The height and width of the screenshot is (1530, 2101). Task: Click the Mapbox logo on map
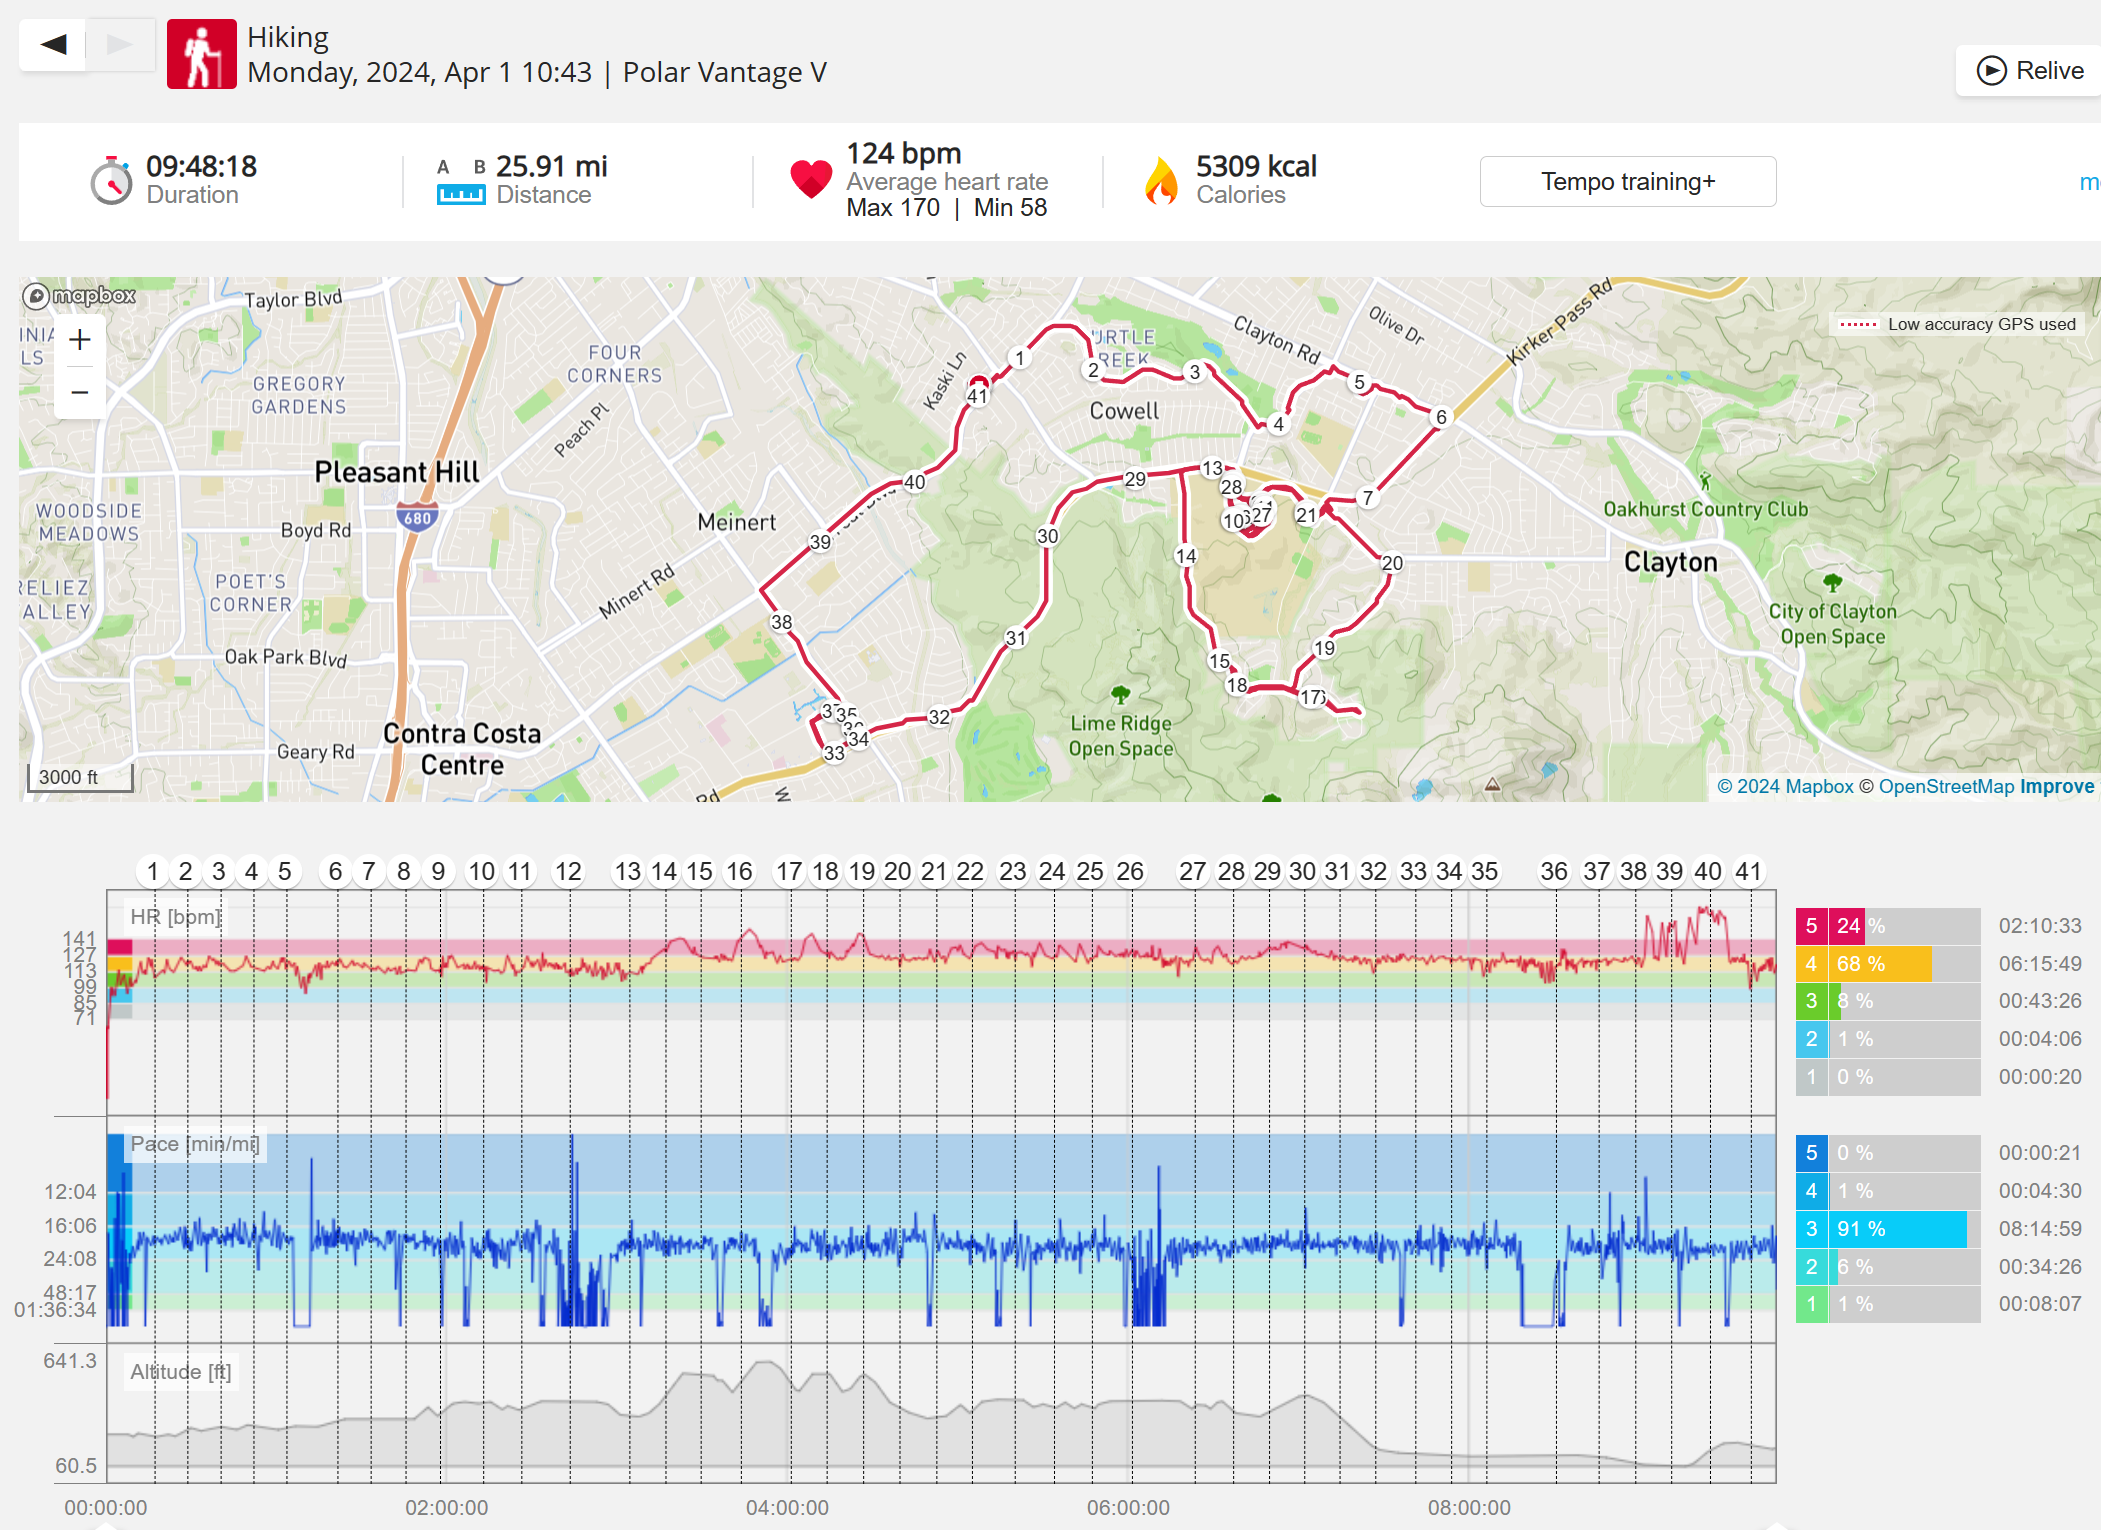[x=80, y=296]
